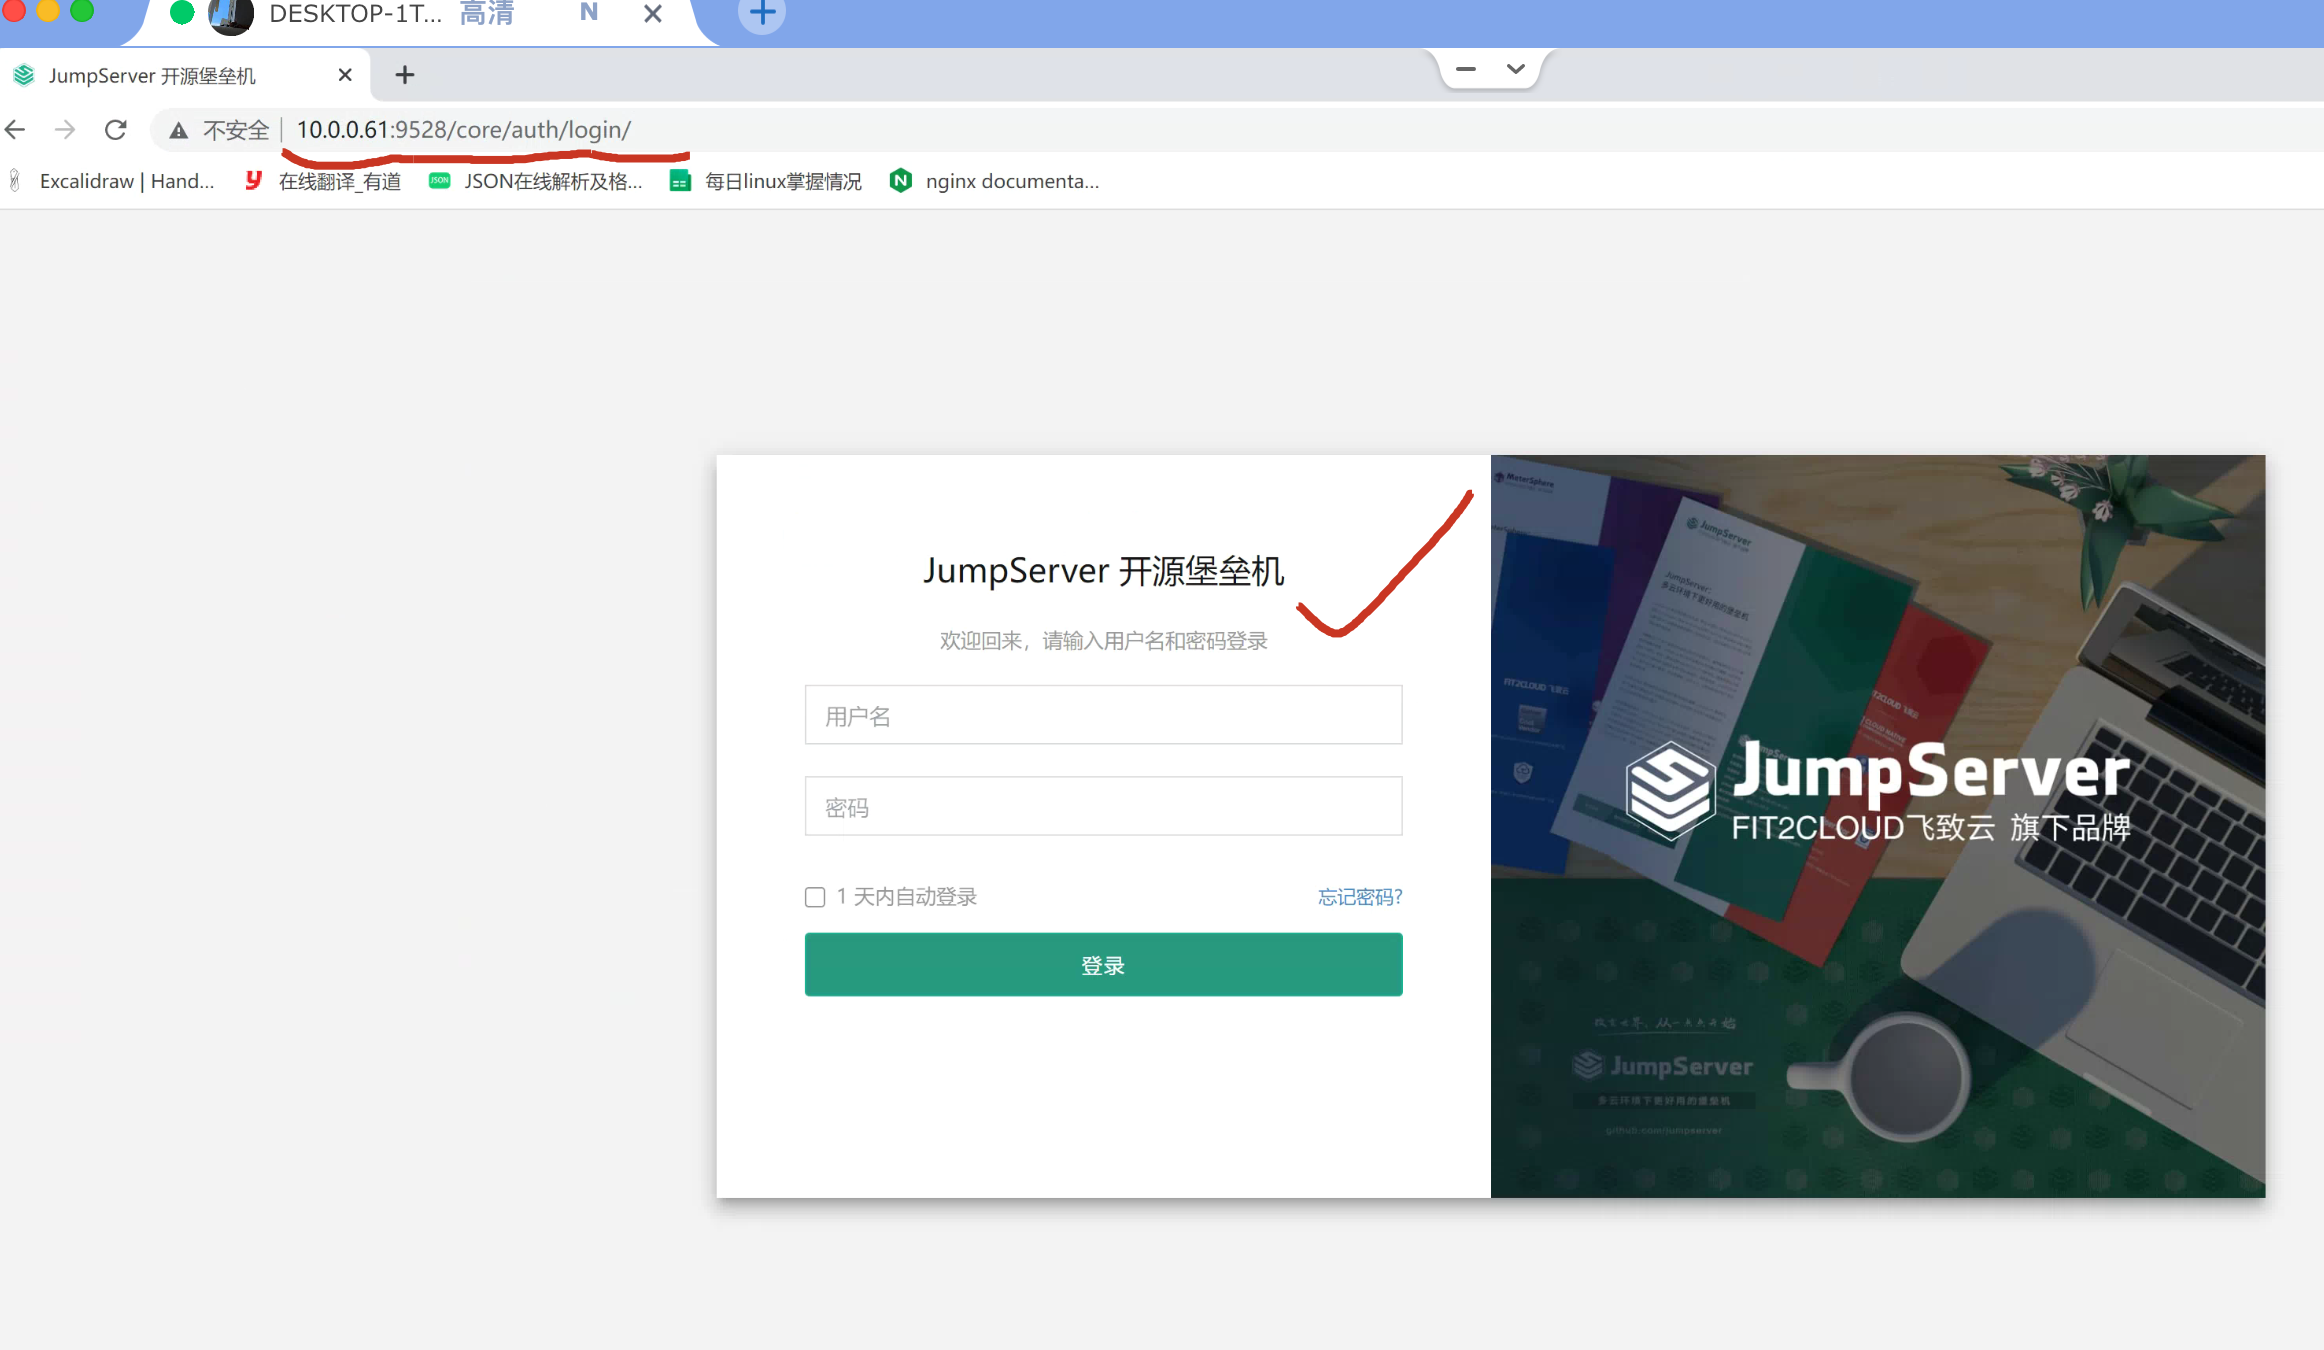The image size is (2324, 1350).
Task: Open a new browser tab with plus icon
Action: pyautogui.click(x=404, y=75)
